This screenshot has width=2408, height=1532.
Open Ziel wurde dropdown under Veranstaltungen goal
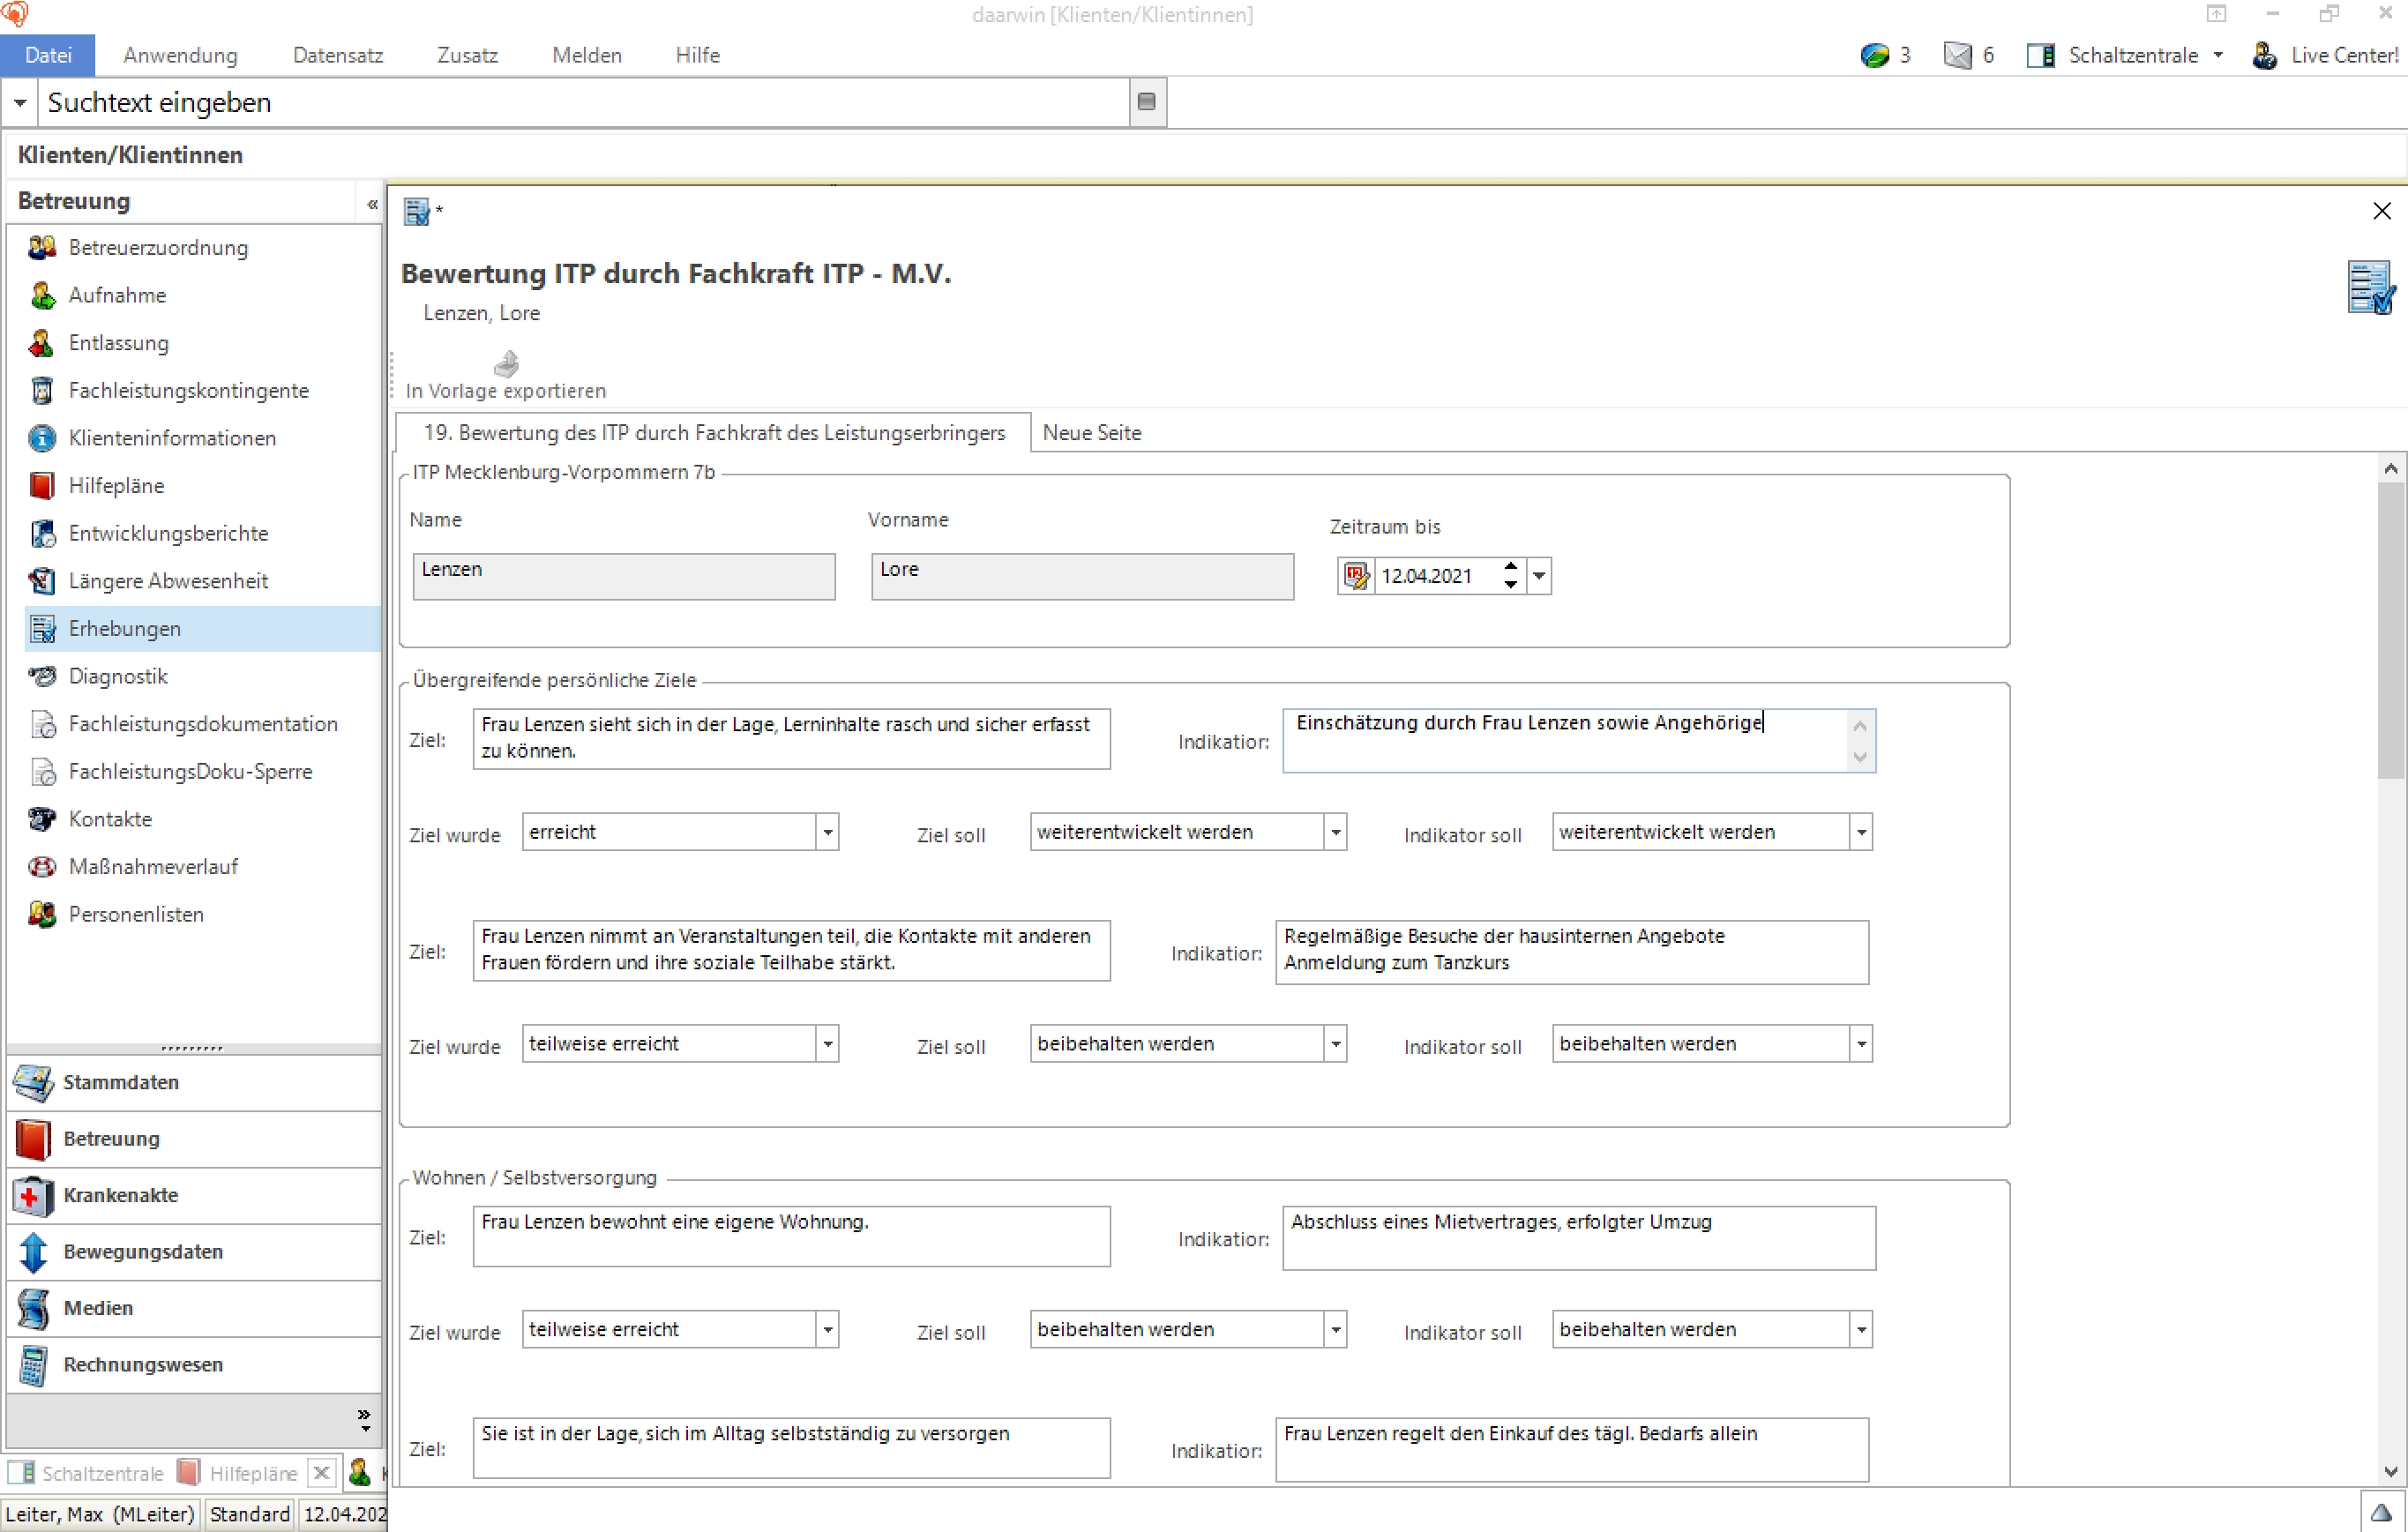(827, 1044)
